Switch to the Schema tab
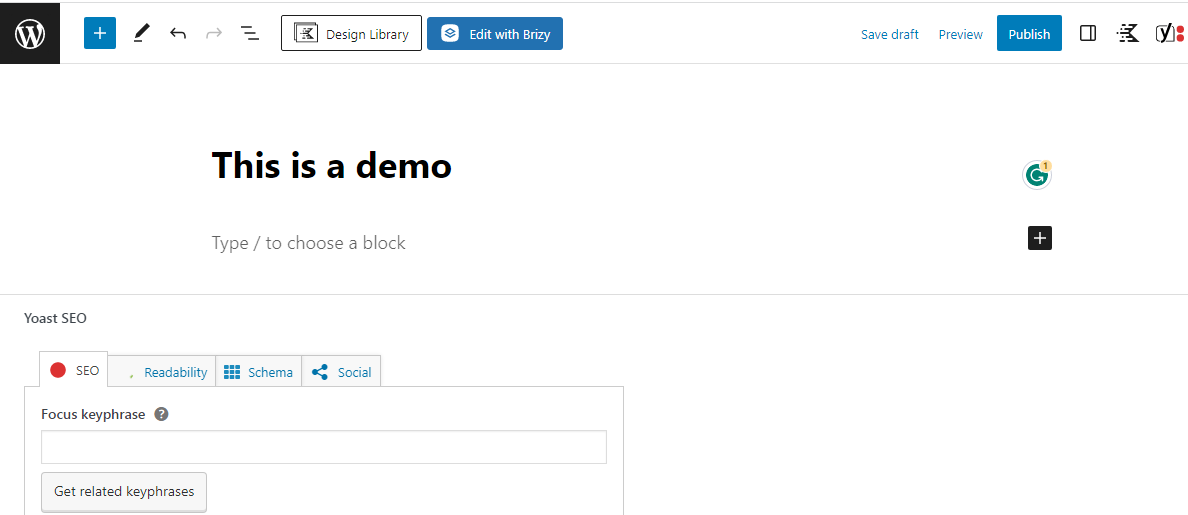The image size is (1188, 515). [259, 372]
